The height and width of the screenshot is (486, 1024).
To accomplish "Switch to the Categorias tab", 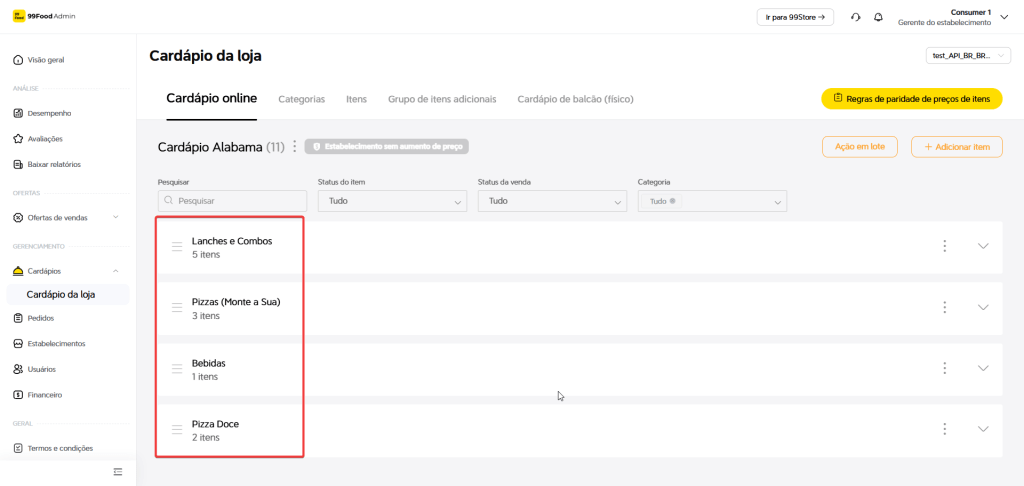I will click(301, 99).
